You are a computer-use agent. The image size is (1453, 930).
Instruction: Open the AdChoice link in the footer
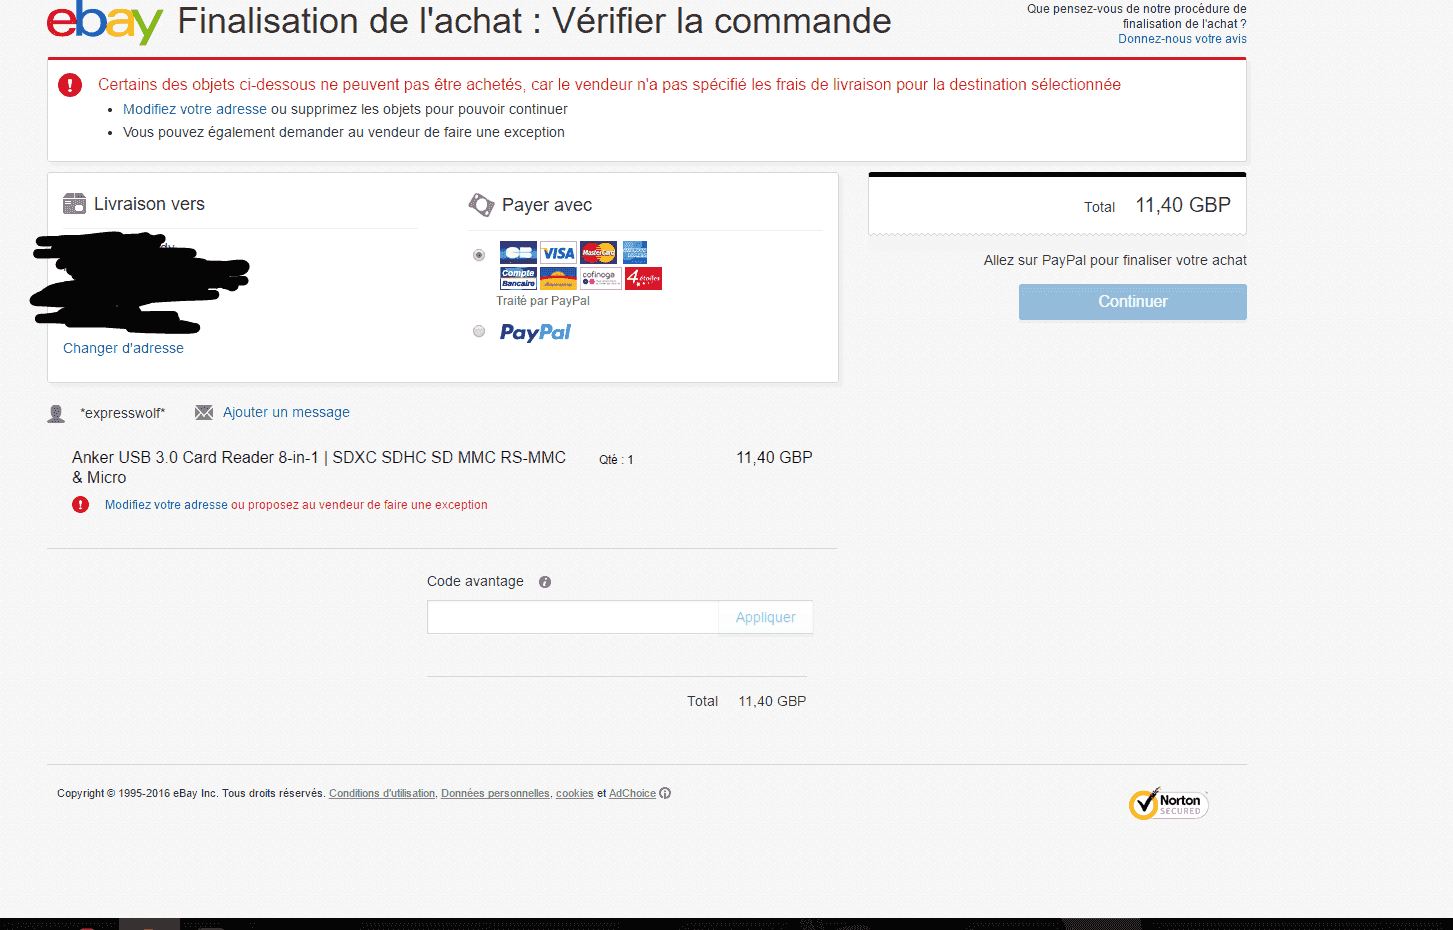632,793
